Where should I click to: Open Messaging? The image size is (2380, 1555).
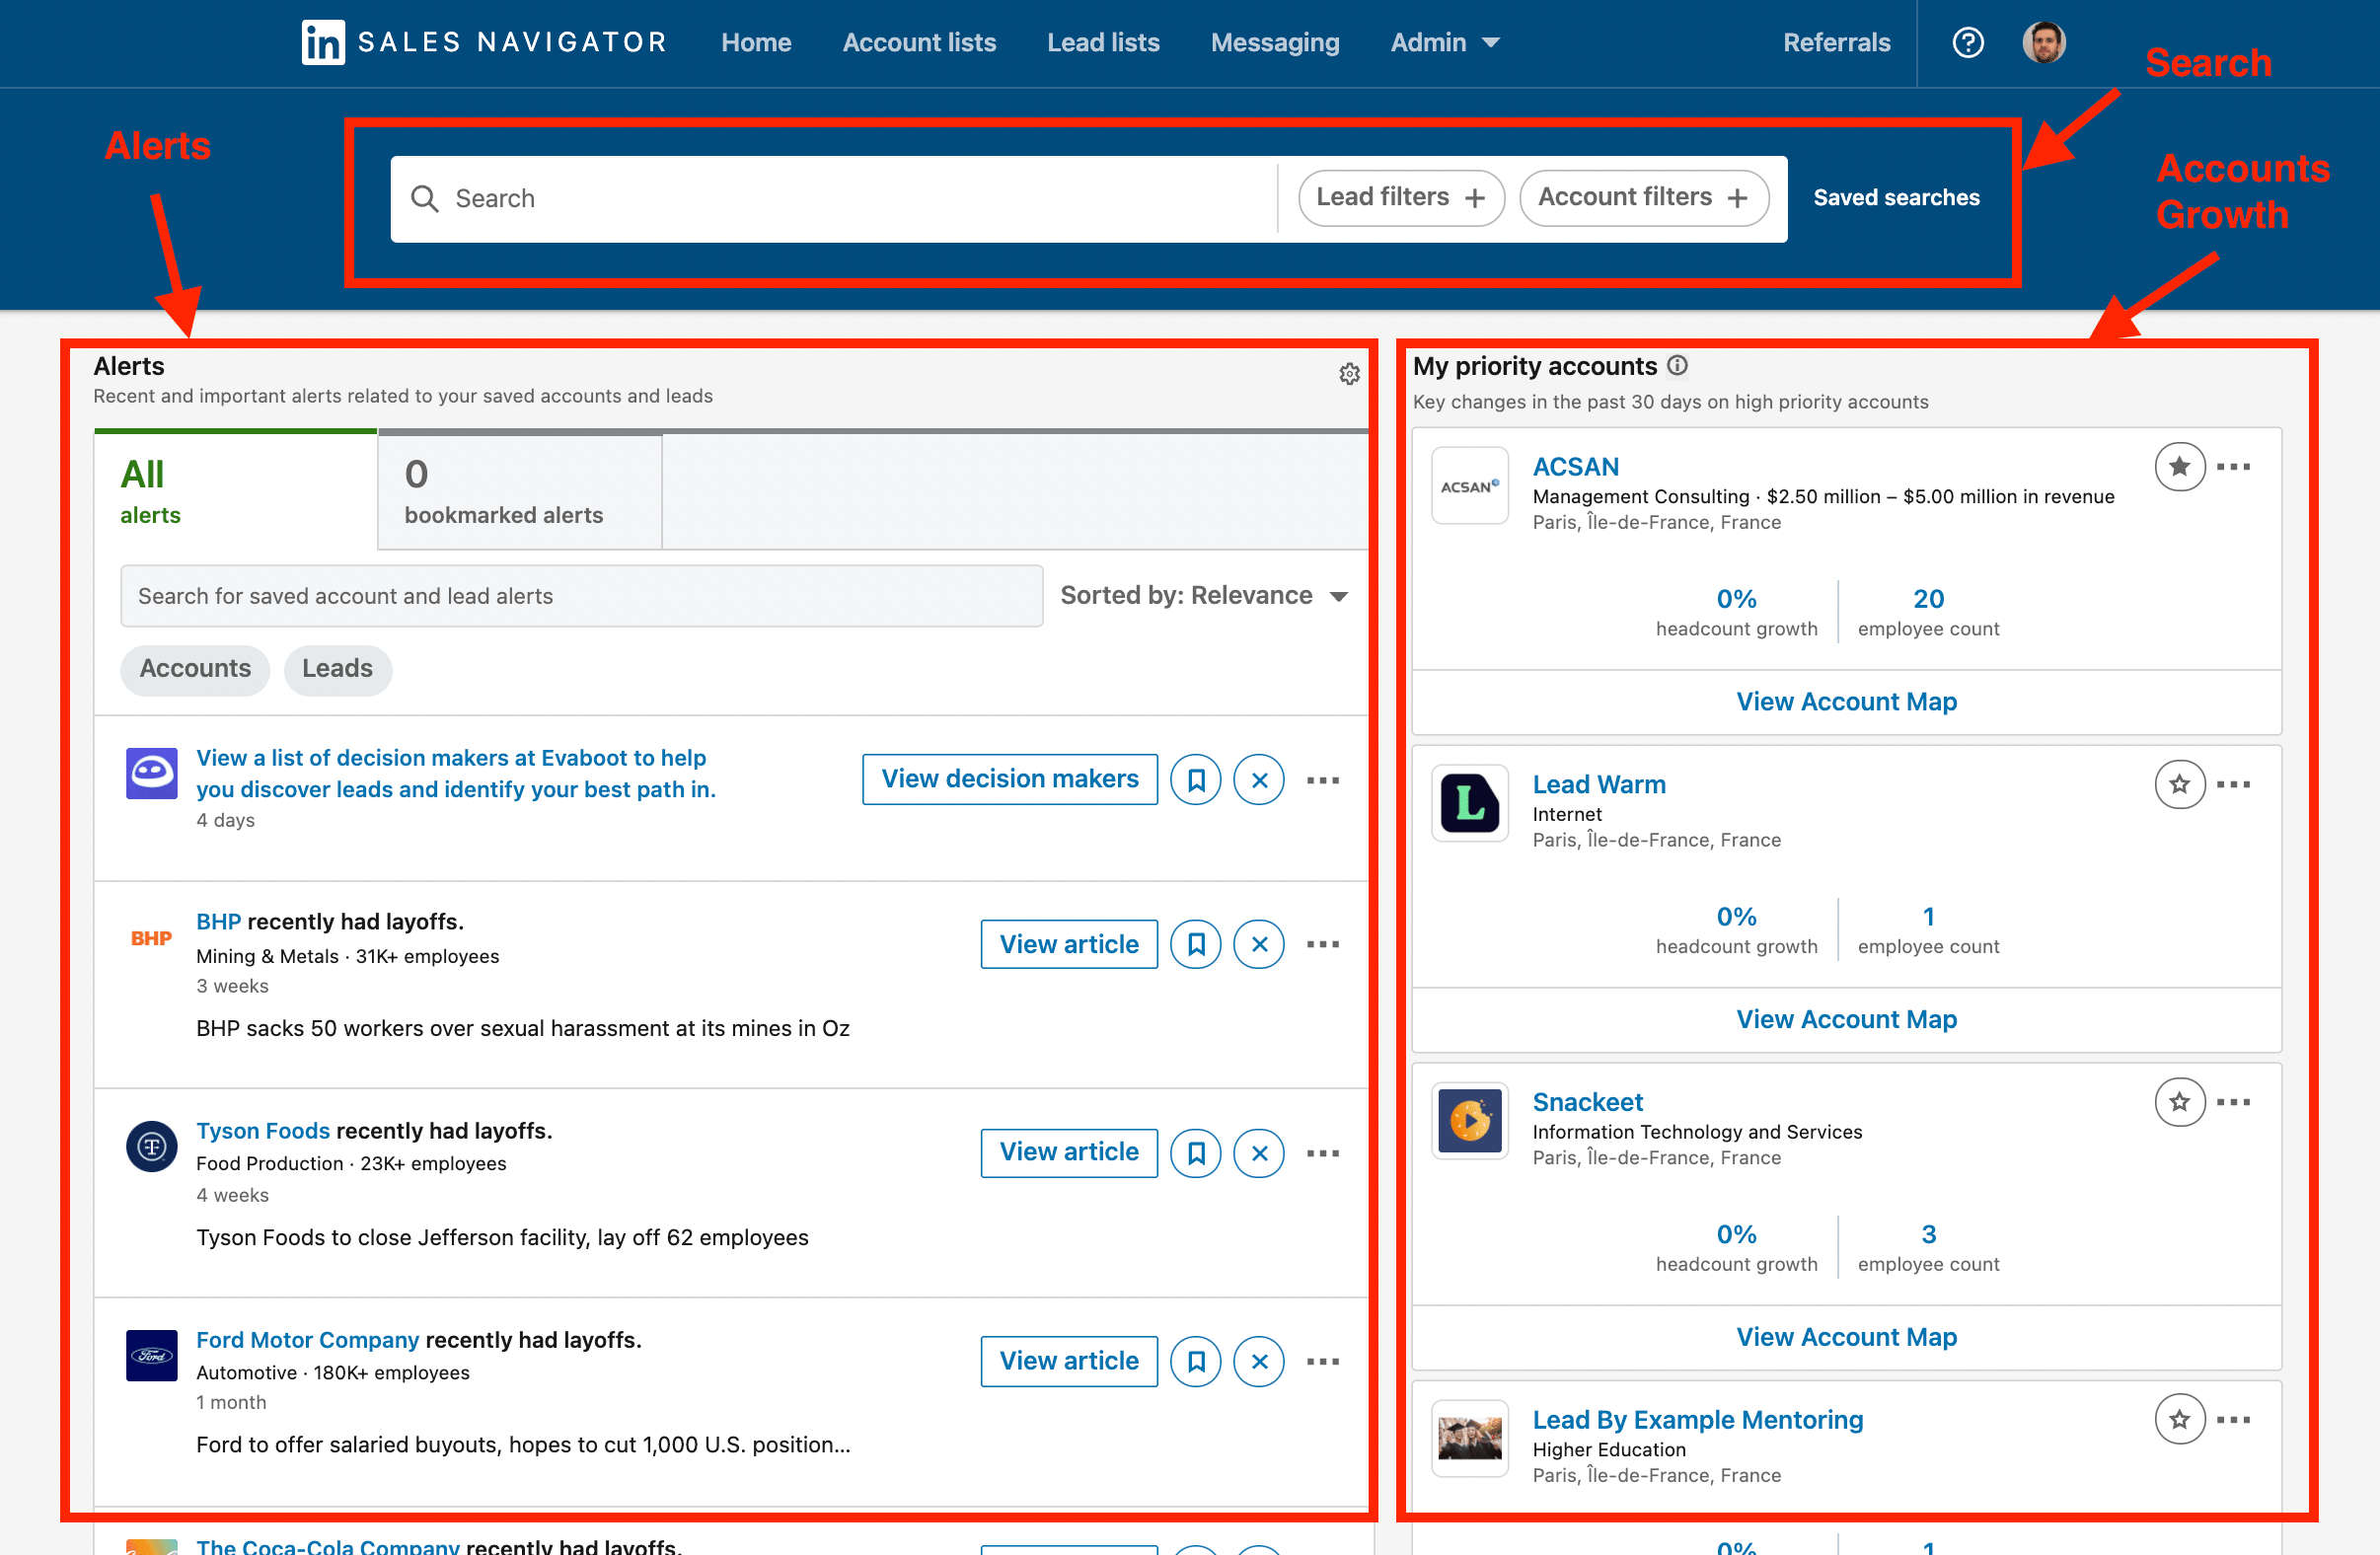[x=1274, y=42]
